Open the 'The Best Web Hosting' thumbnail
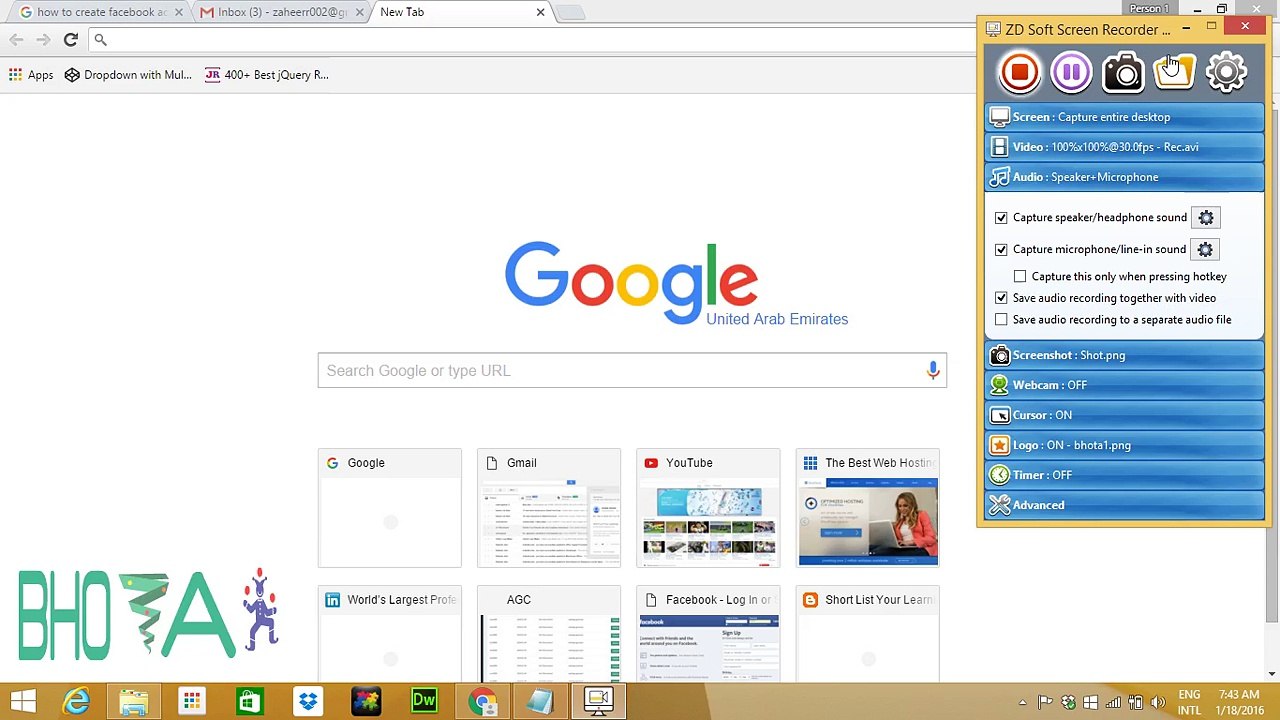 (x=868, y=508)
